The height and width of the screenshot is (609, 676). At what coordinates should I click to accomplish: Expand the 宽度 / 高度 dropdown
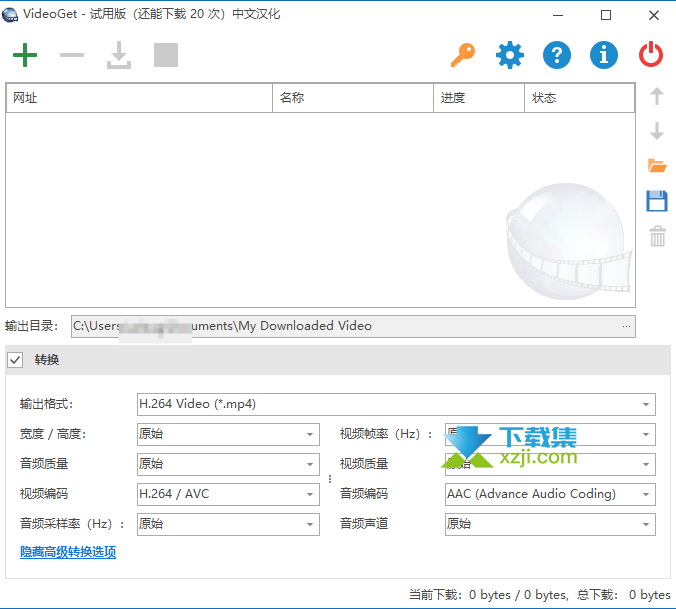tap(228, 434)
